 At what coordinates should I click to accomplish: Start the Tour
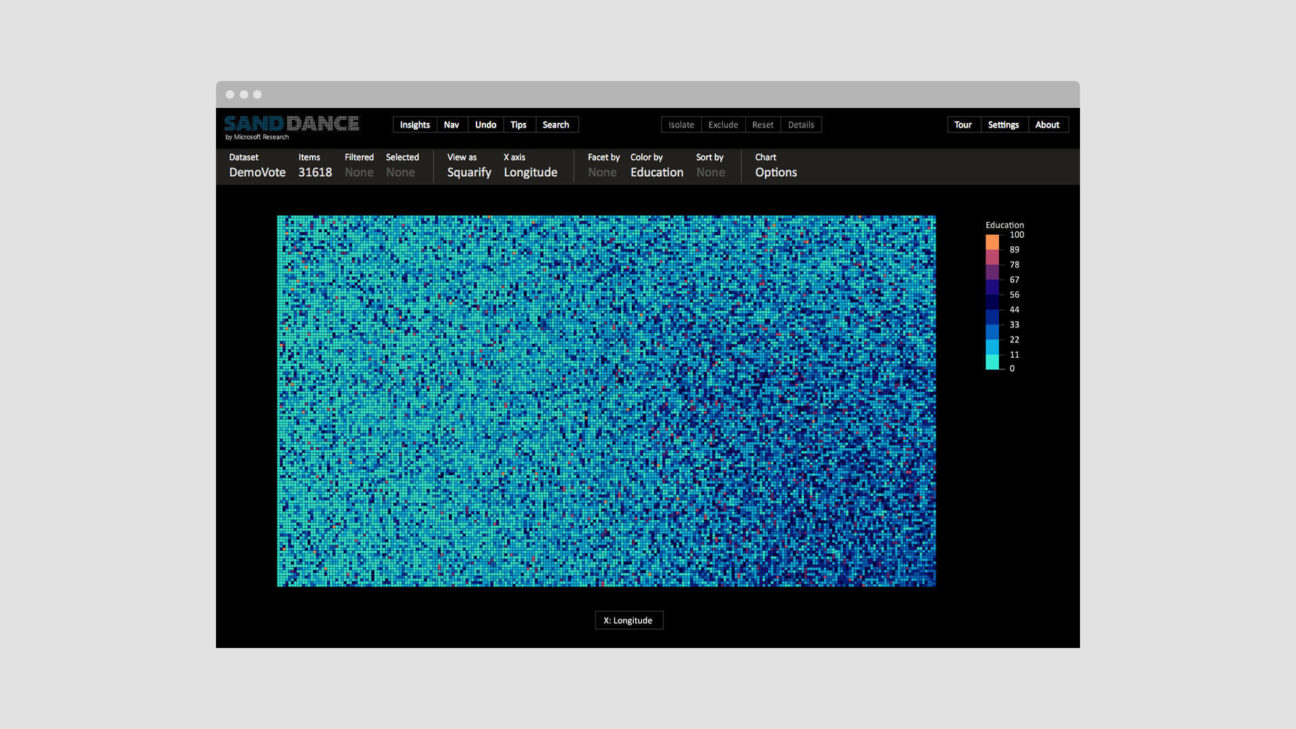pyautogui.click(x=963, y=125)
